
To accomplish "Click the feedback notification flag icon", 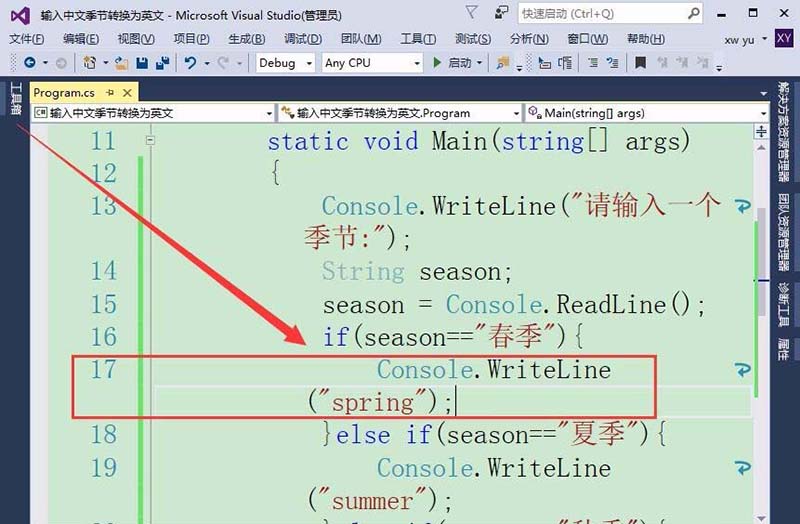I will click(472, 12).
